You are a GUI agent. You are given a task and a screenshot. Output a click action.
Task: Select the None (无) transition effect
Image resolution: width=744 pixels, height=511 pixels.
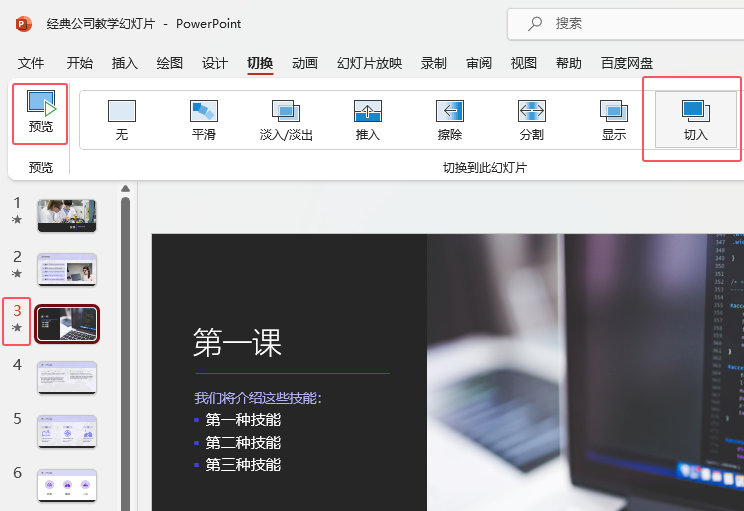[122, 120]
